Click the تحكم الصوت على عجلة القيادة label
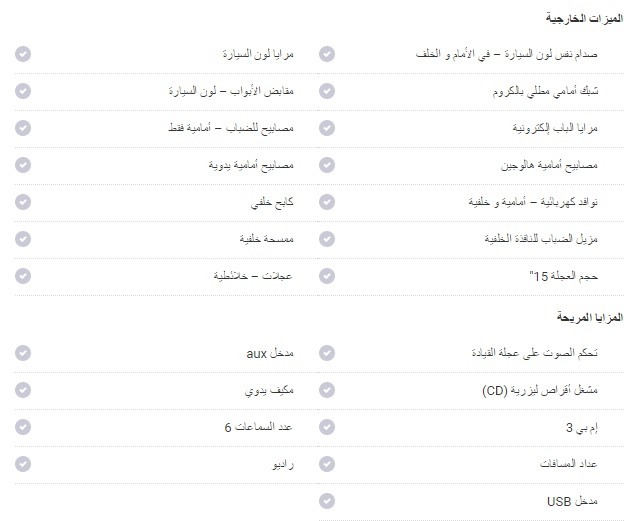 click(x=535, y=353)
